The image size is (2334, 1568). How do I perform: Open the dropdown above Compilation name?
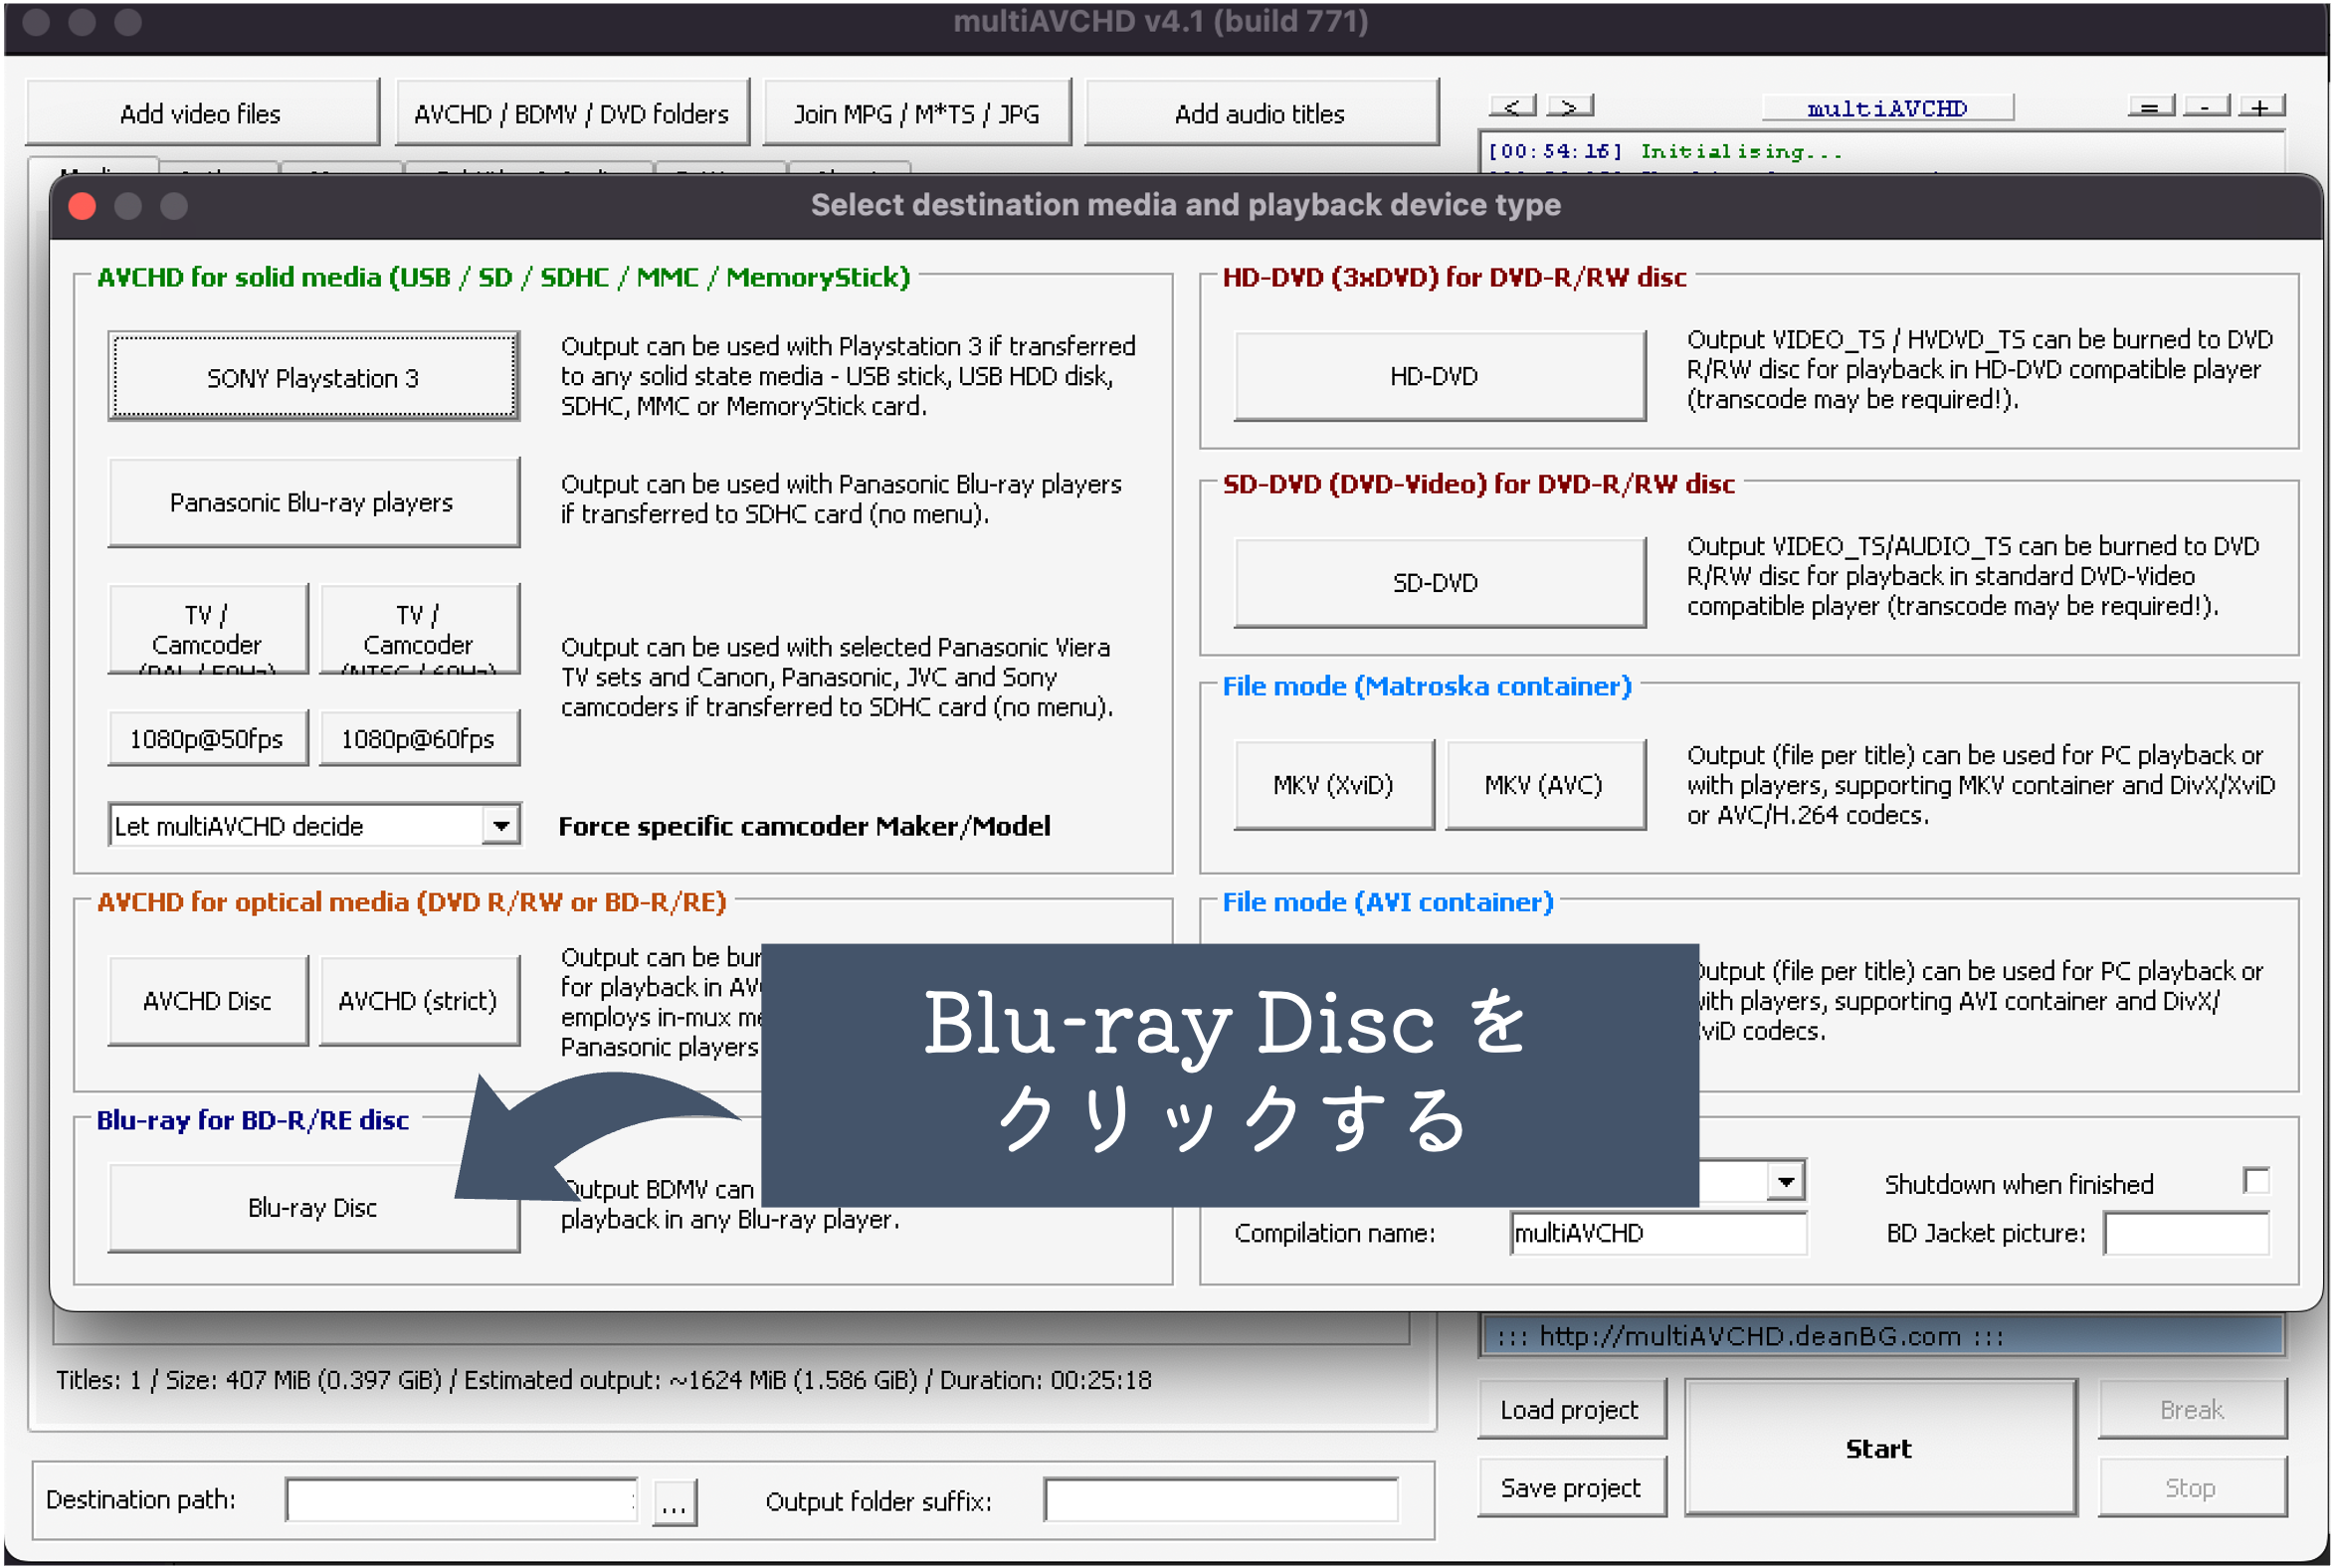(x=1787, y=1181)
